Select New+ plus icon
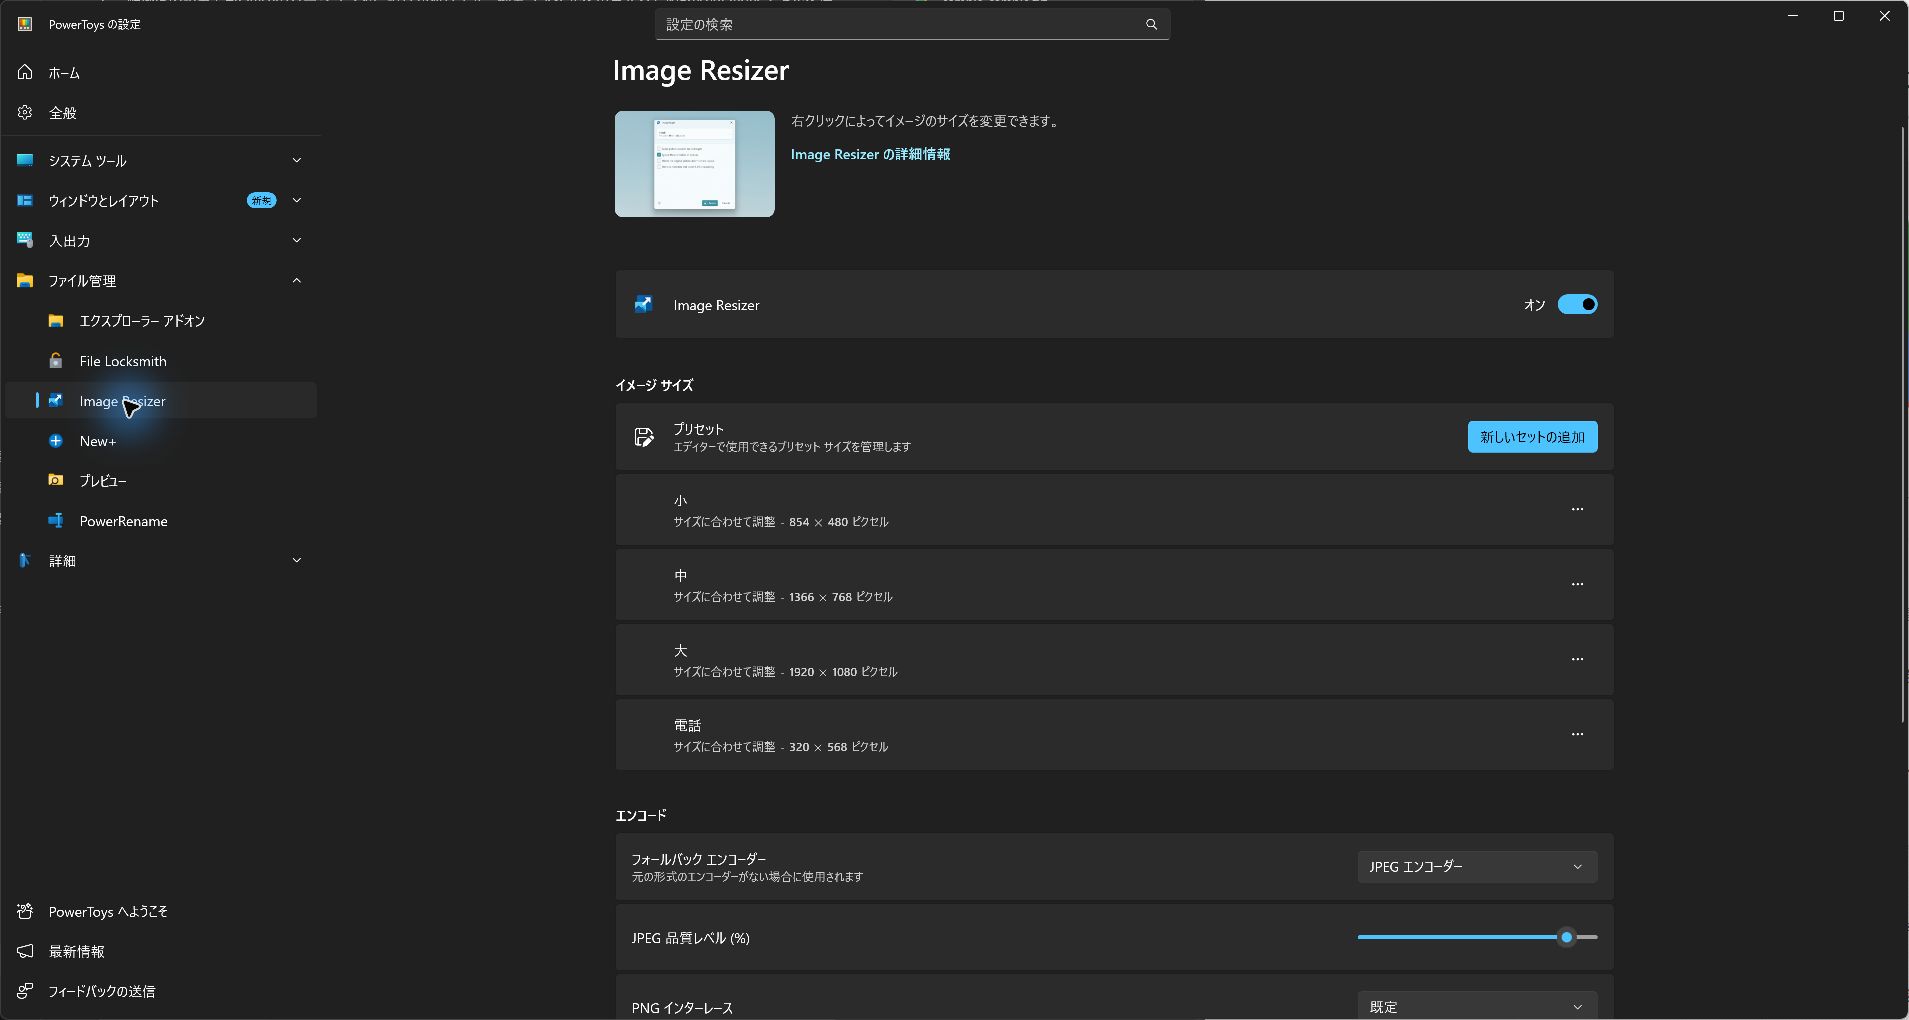The width and height of the screenshot is (1909, 1020). pyautogui.click(x=56, y=440)
